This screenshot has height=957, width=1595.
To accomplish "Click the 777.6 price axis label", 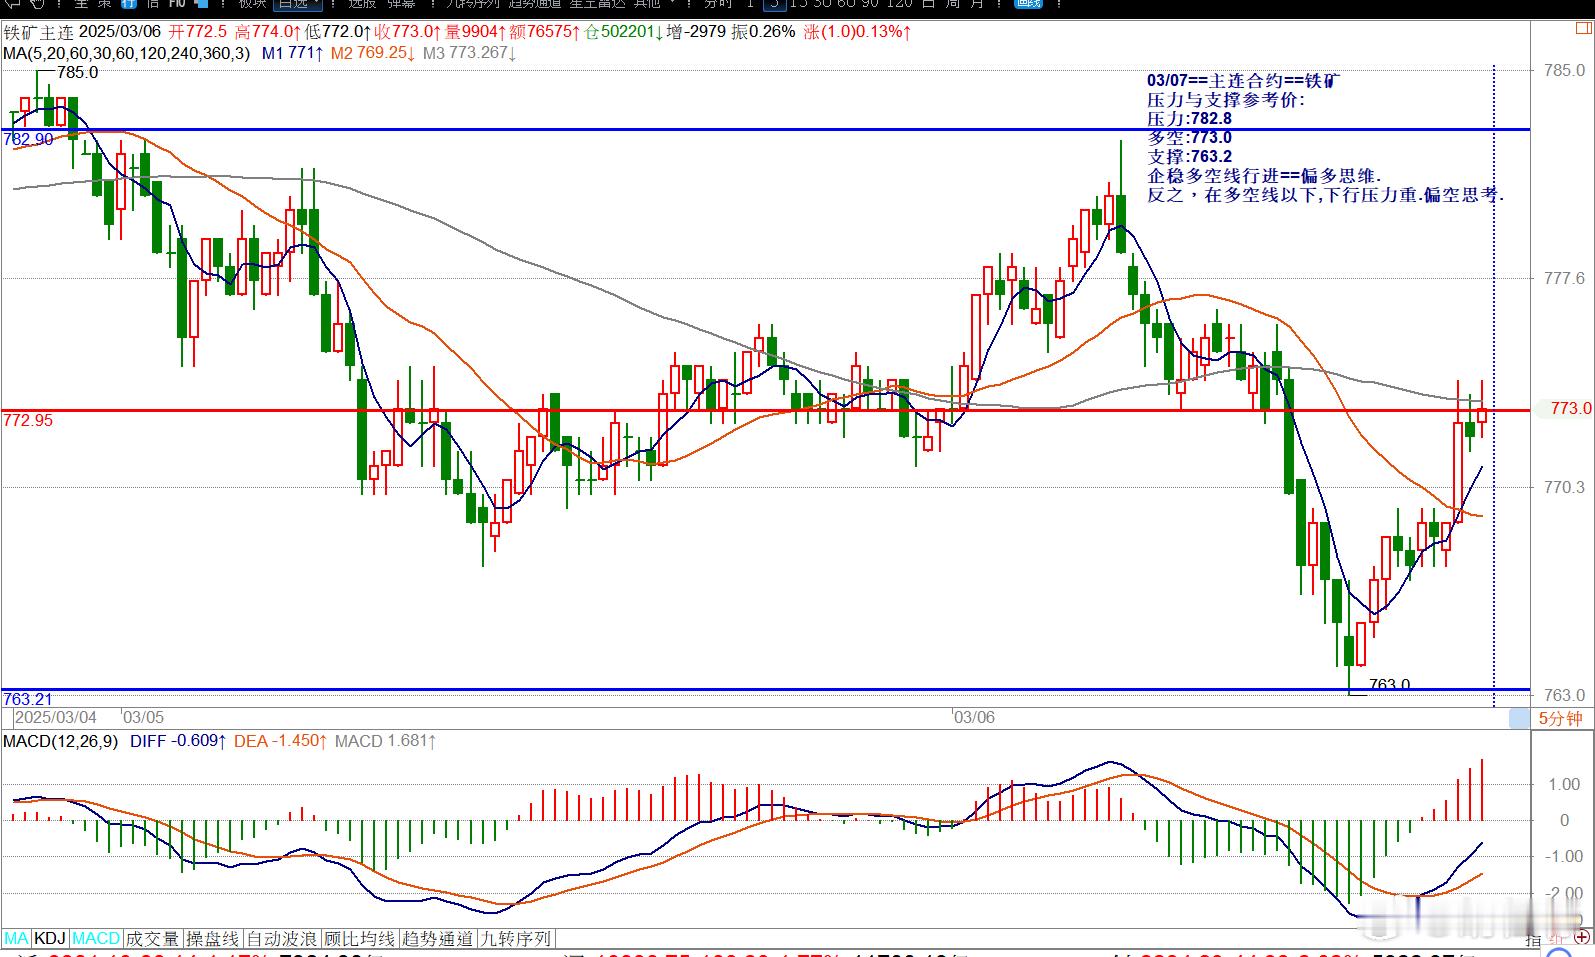I will pyautogui.click(x=1565, y=279).
